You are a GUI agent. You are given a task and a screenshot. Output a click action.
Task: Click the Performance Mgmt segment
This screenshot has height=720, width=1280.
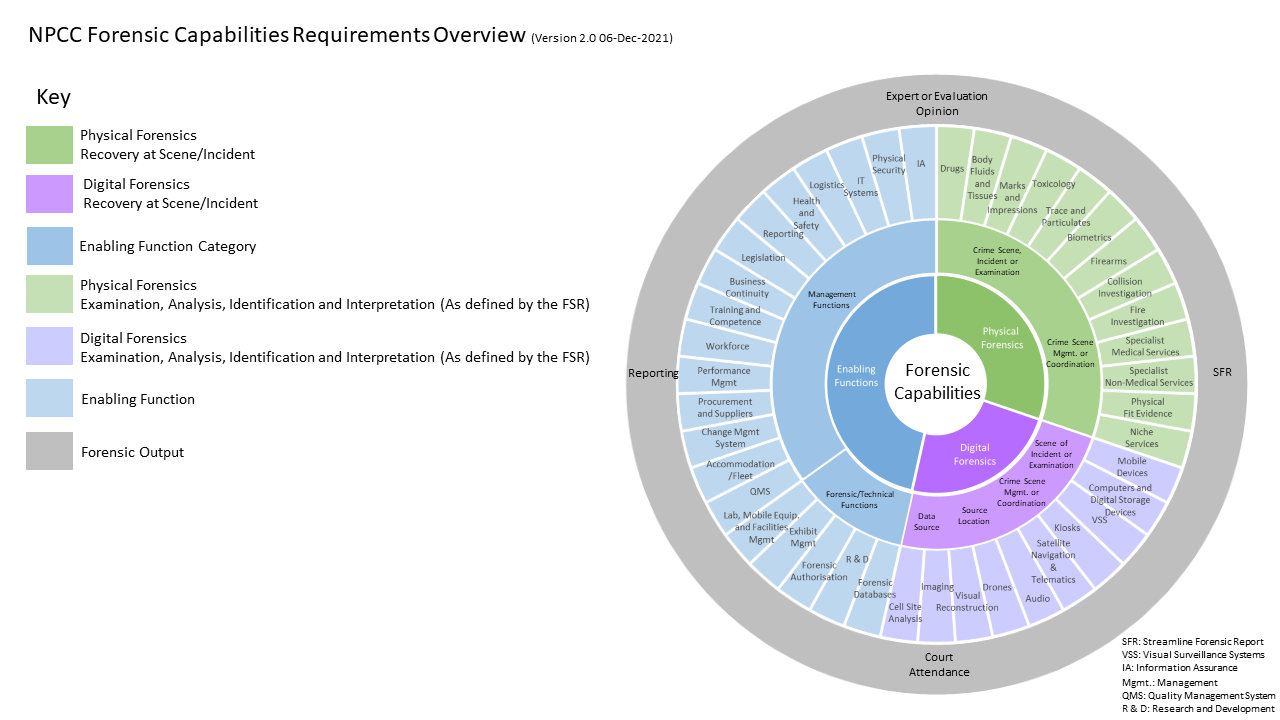pyautogui.click(x=724, y=376)
